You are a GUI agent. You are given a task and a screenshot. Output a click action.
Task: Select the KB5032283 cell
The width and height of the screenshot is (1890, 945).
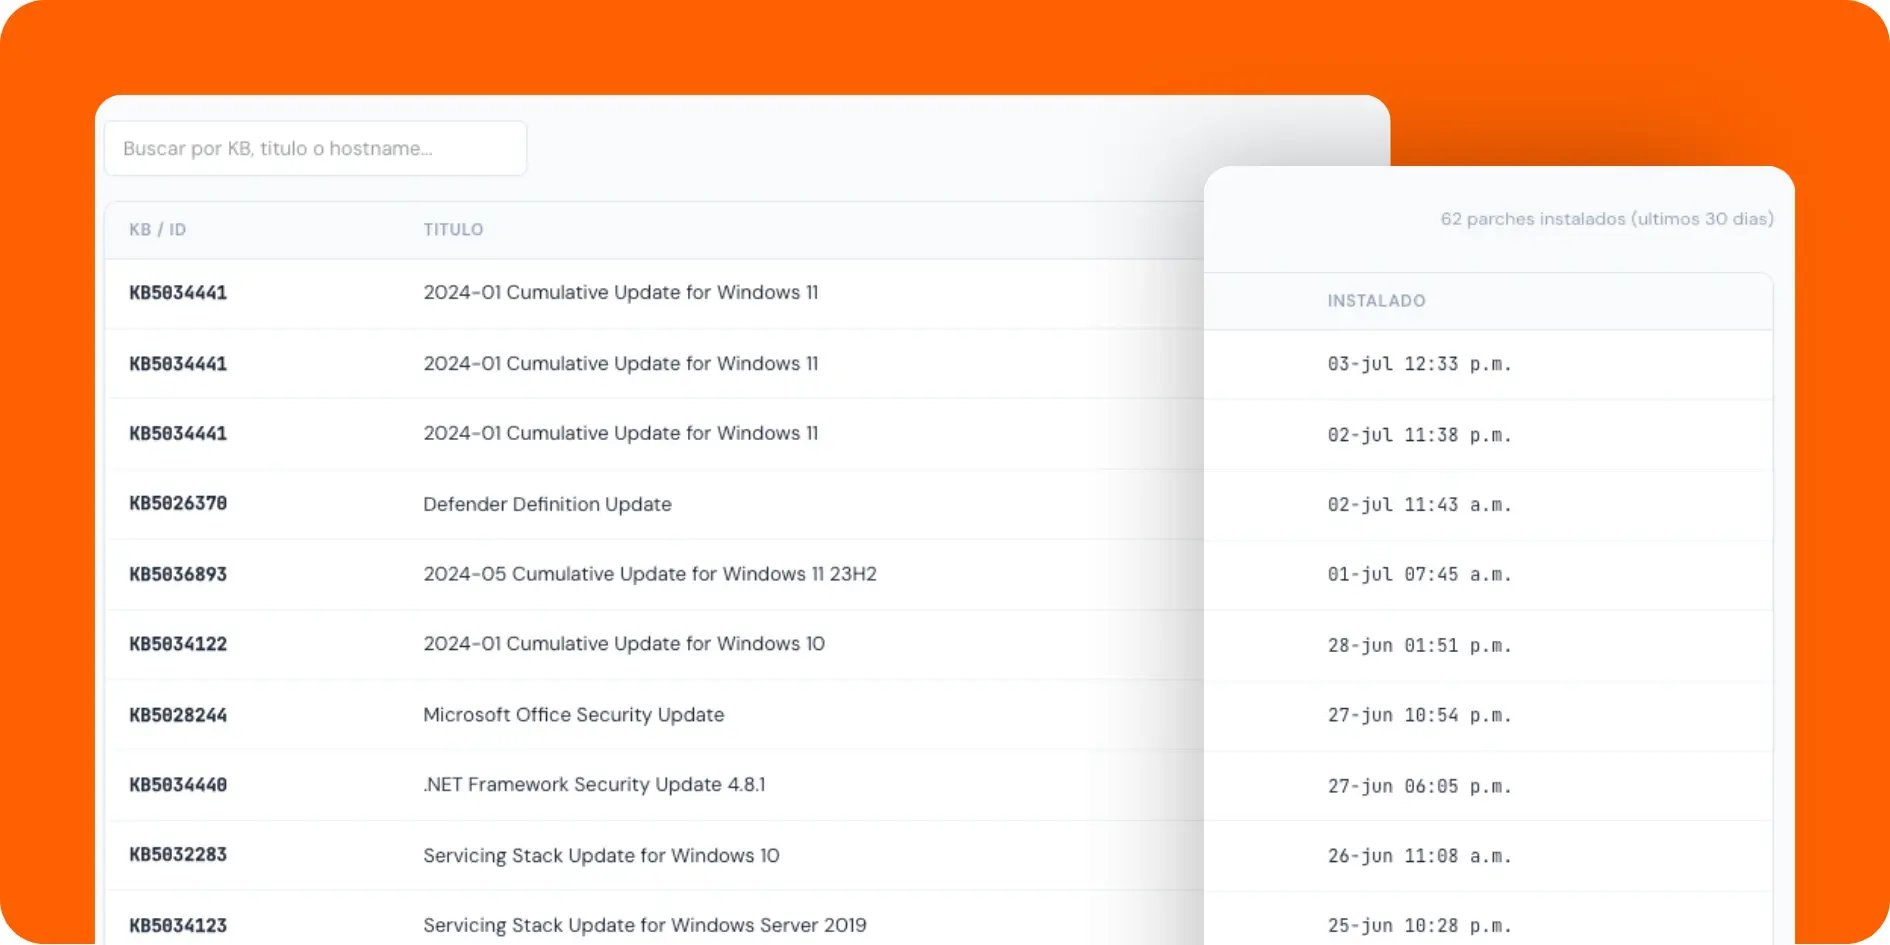click(x=178, y=855)
